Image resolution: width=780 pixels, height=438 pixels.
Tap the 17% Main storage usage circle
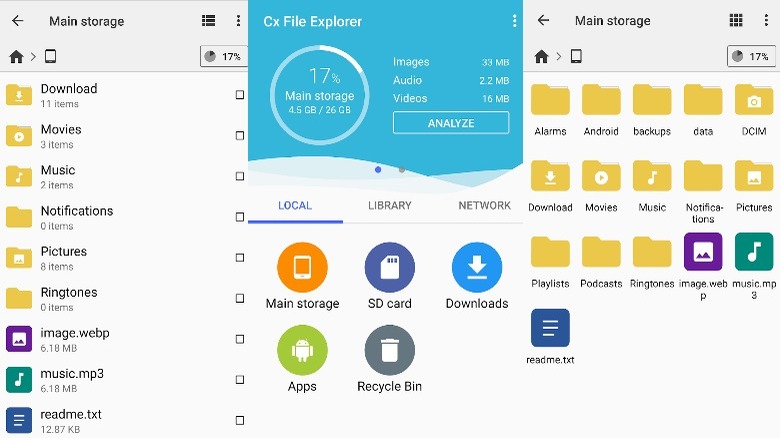coord(319,95)
